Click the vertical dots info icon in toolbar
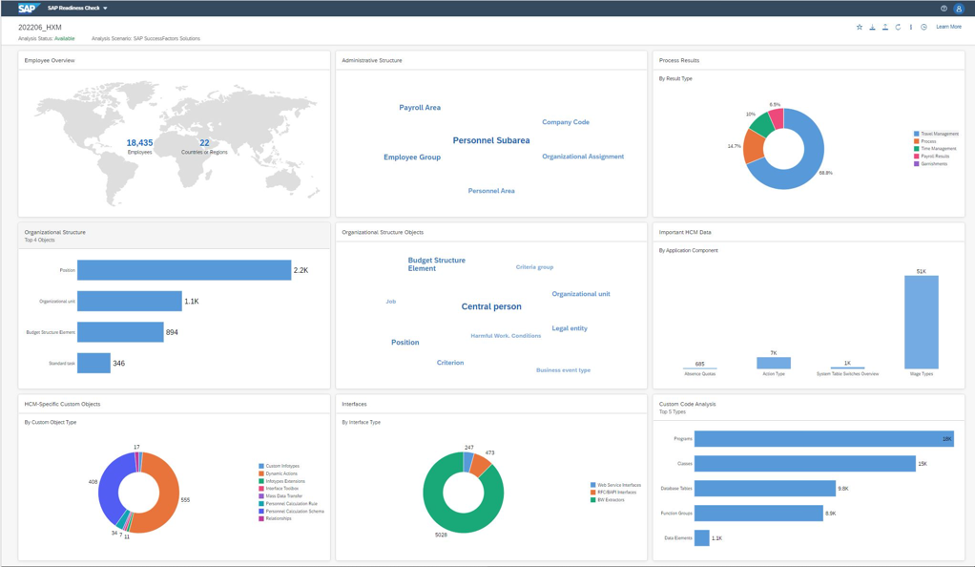Image resolution: width=977 pixels, height=568 pixels. click(911, 27)
